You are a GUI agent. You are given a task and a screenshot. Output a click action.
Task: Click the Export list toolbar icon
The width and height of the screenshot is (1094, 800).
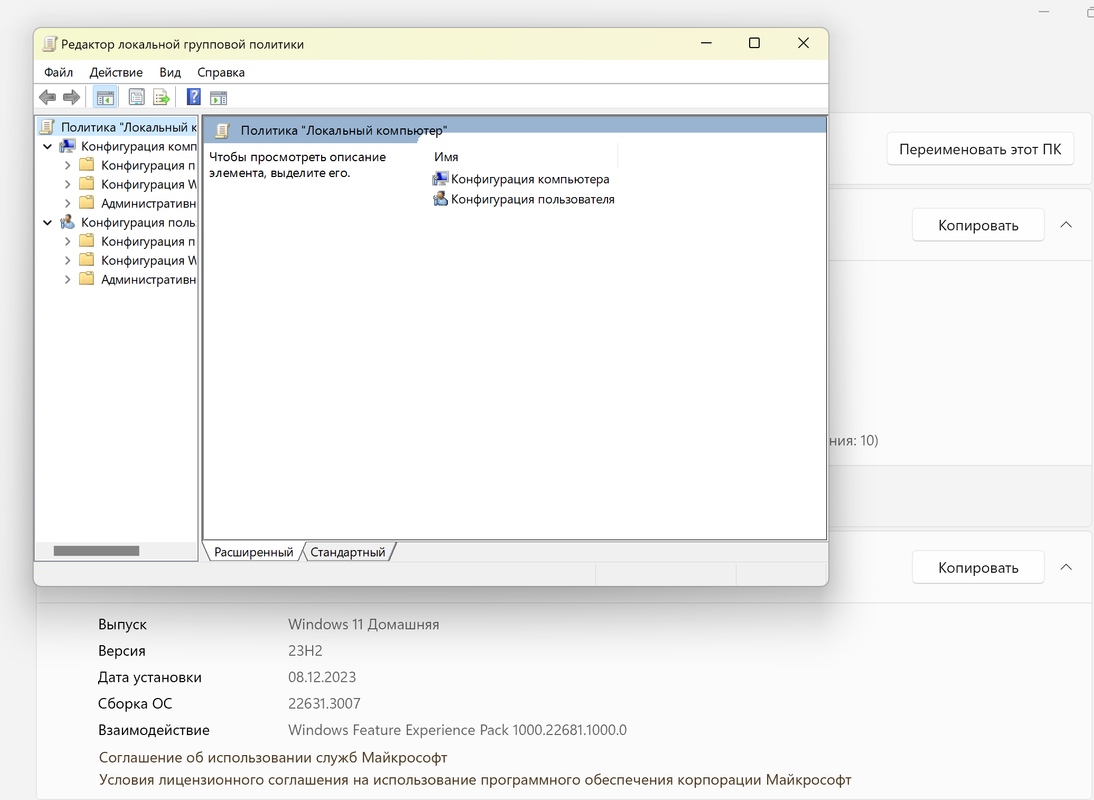click(161, 98)
